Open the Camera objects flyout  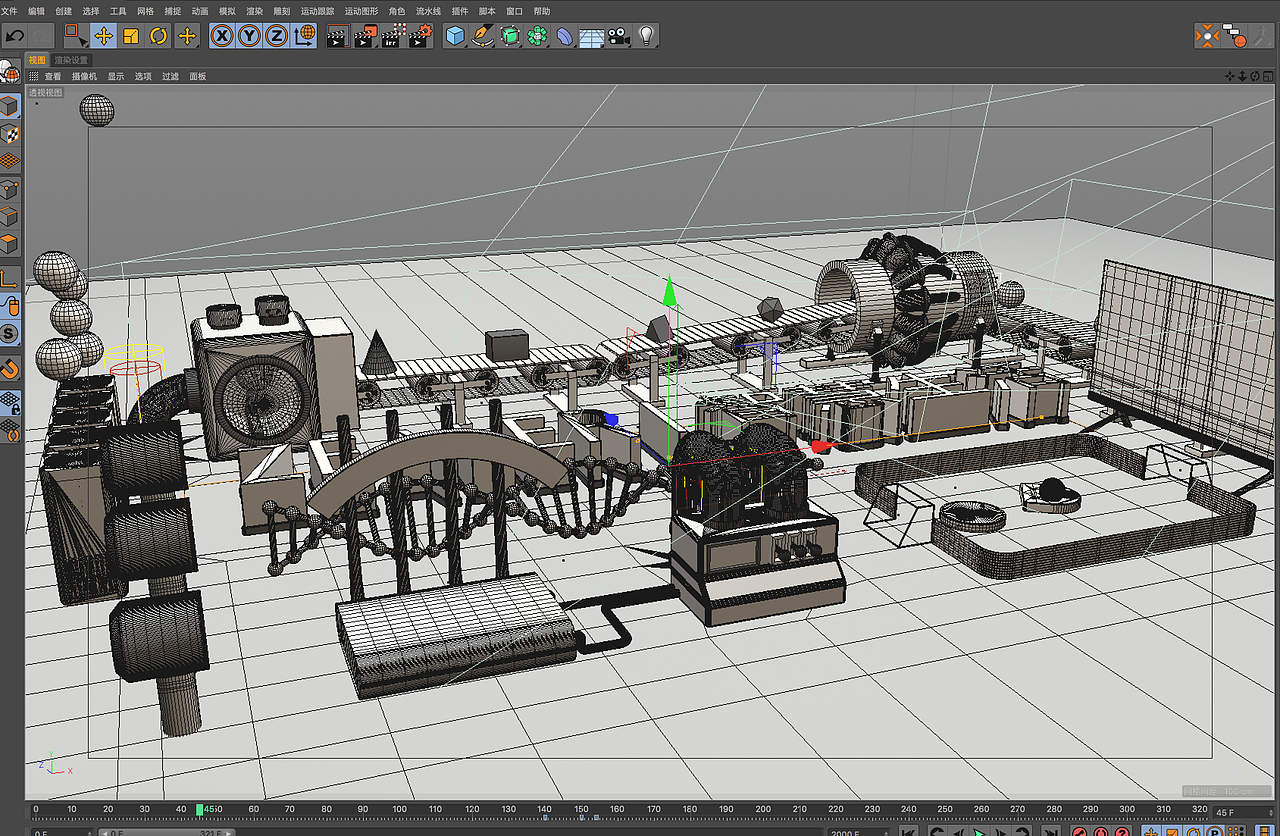coord(619,36)
